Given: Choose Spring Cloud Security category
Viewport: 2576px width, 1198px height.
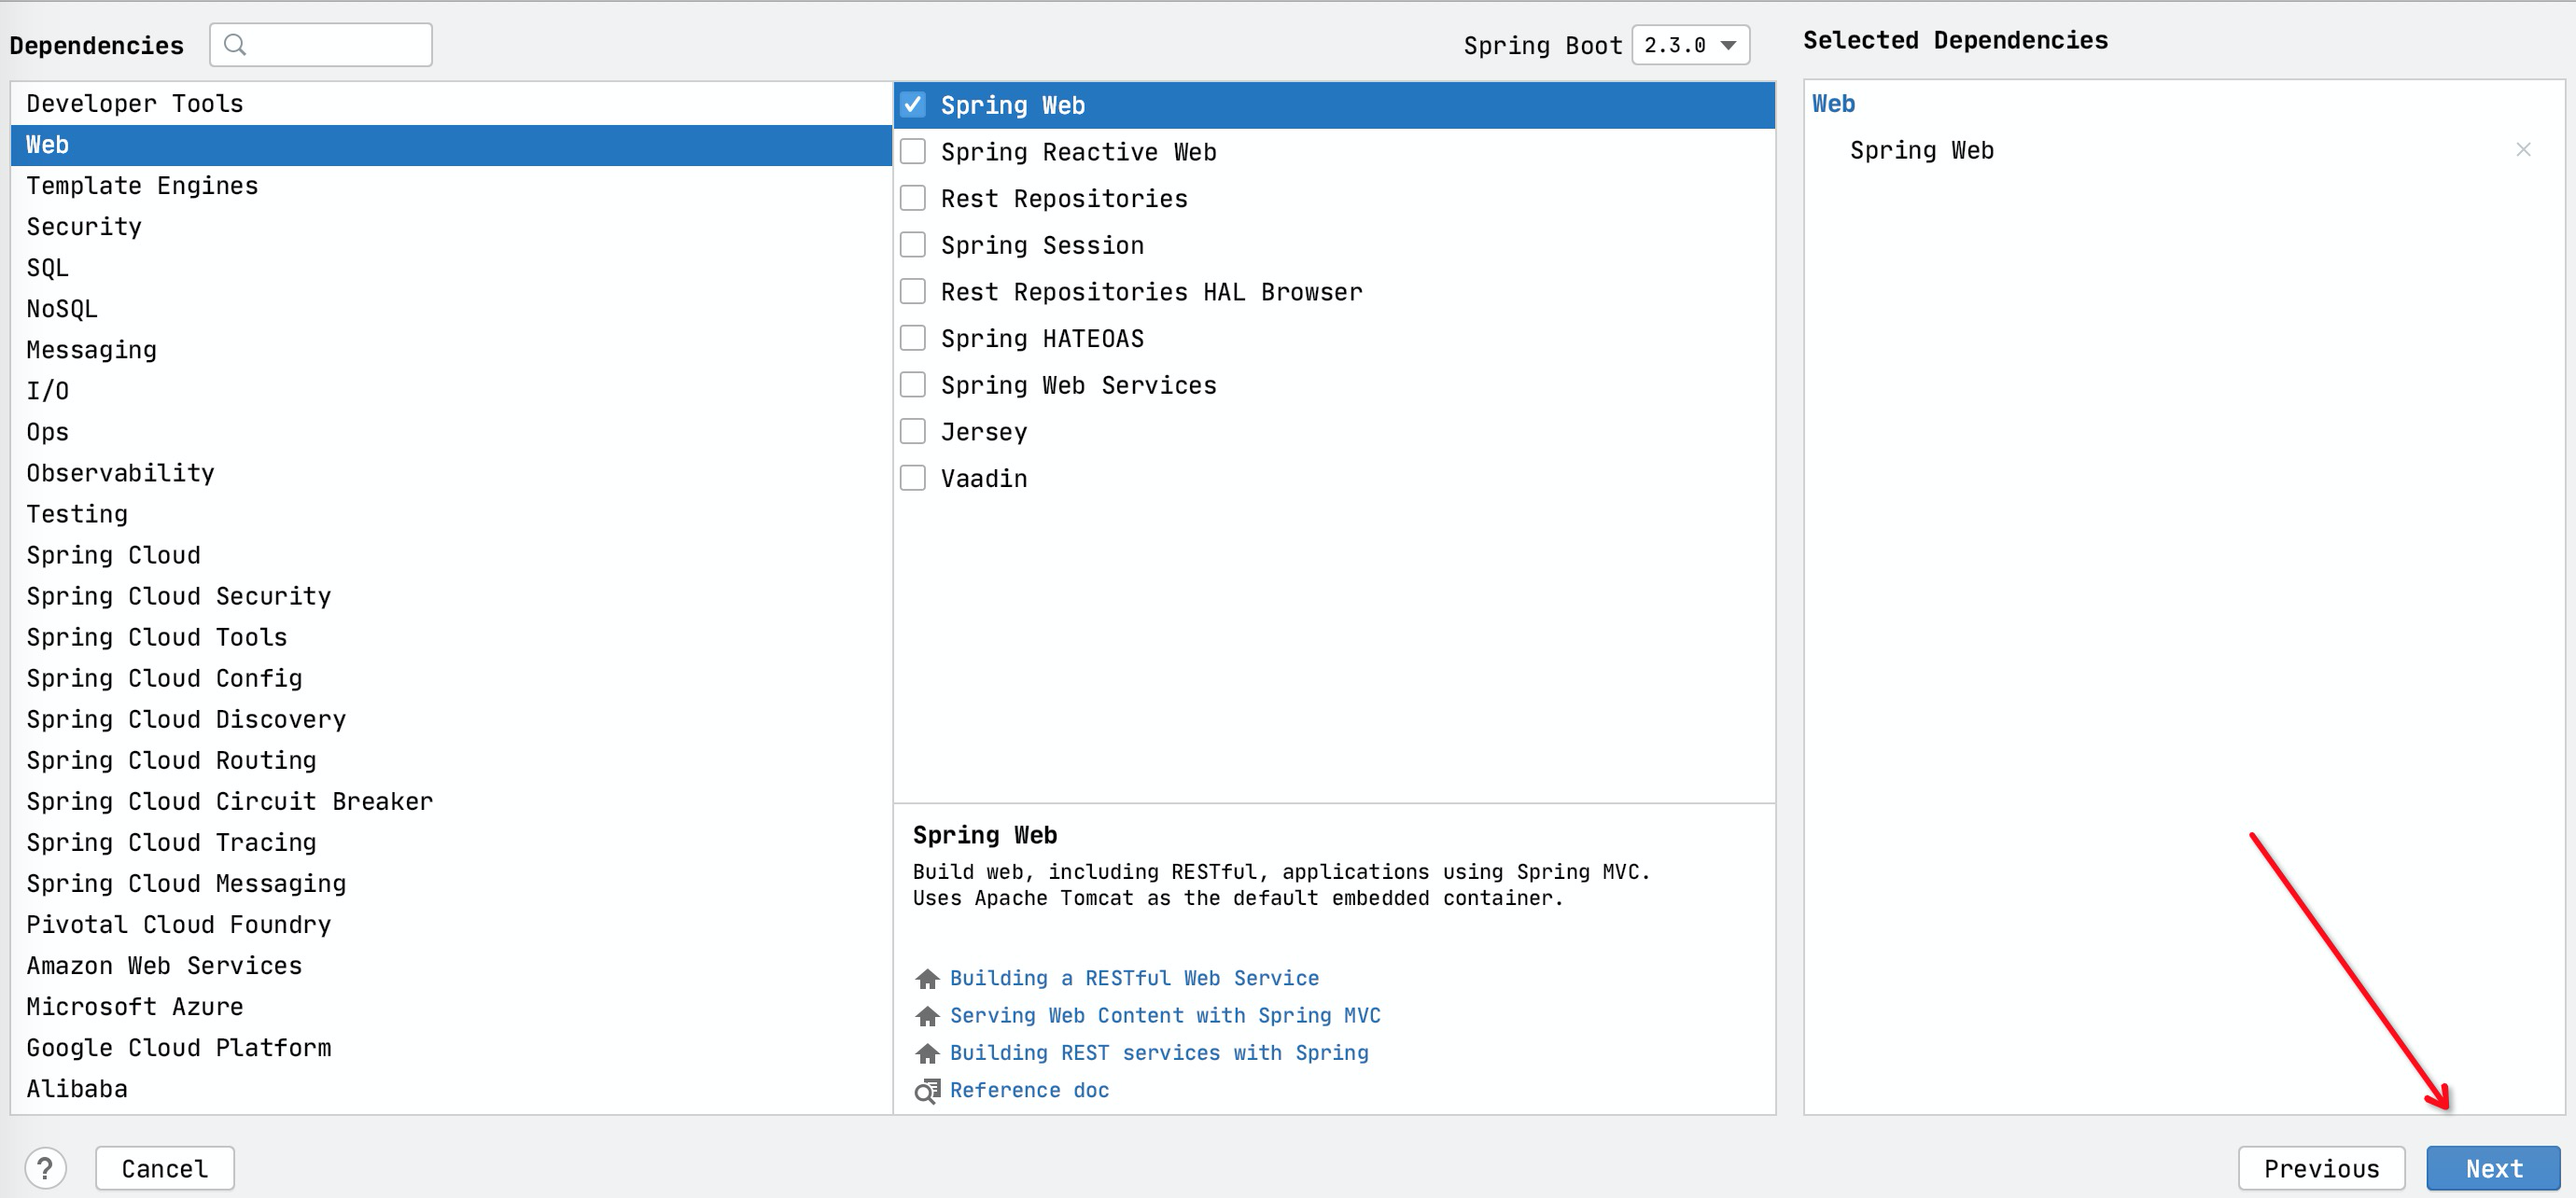Looking at the screenshot, I should [451, 596].
